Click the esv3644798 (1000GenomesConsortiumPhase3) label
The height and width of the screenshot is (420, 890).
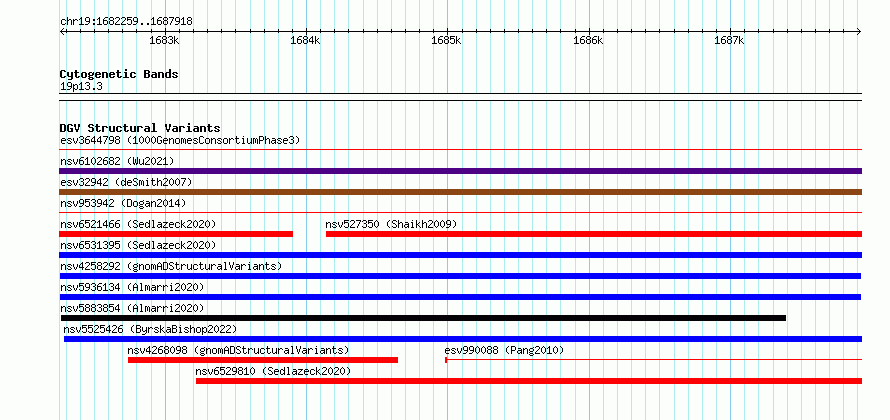pyautogui.click(x=180, y=140)
